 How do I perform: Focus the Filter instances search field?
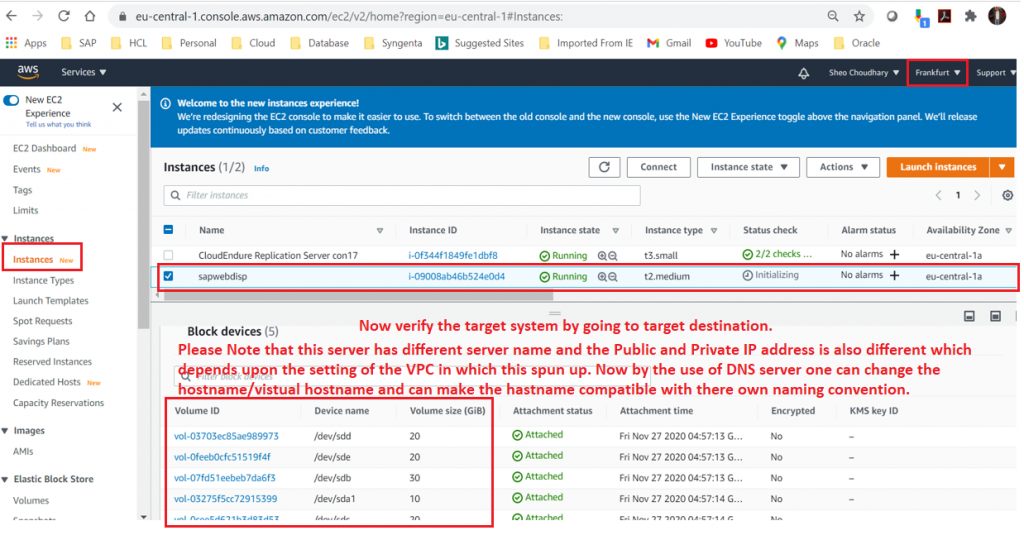(402, 195)
